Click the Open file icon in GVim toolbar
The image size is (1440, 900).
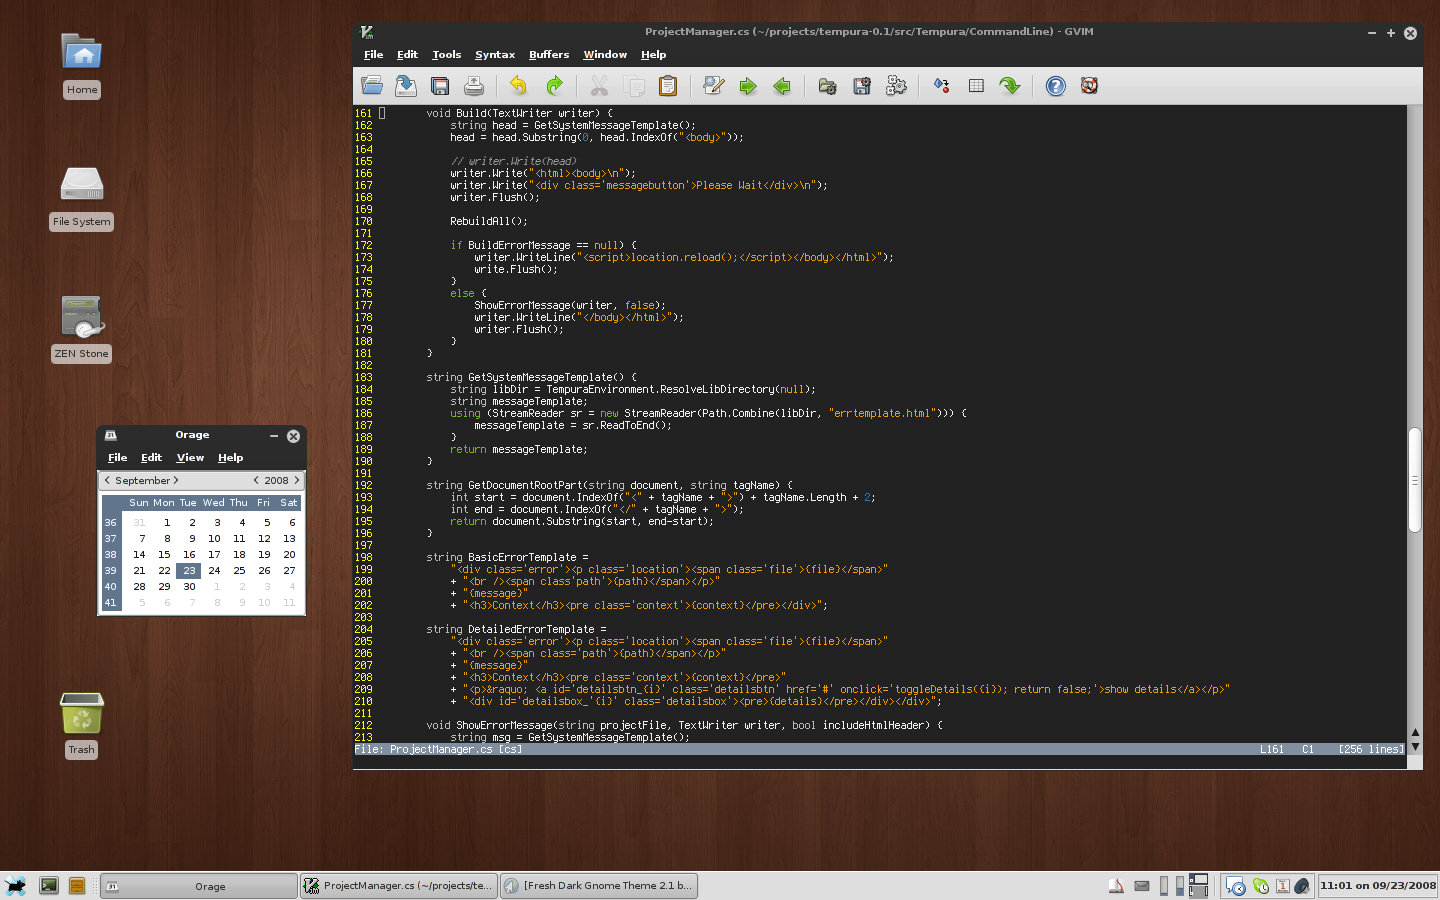tap(372, 86)
